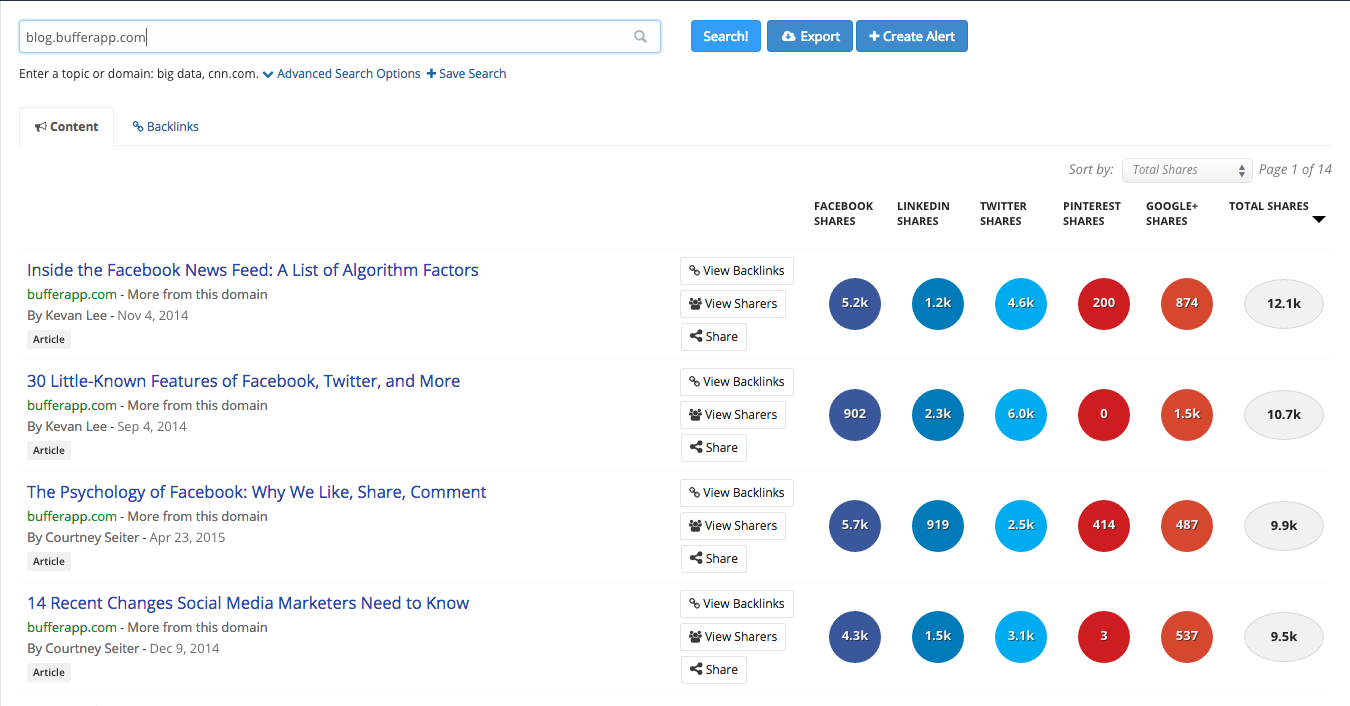This screenshot has width=1350, height=706.
Task: View Sharers for 30 Little-Known Features article
Action: (x=733, y=415)
